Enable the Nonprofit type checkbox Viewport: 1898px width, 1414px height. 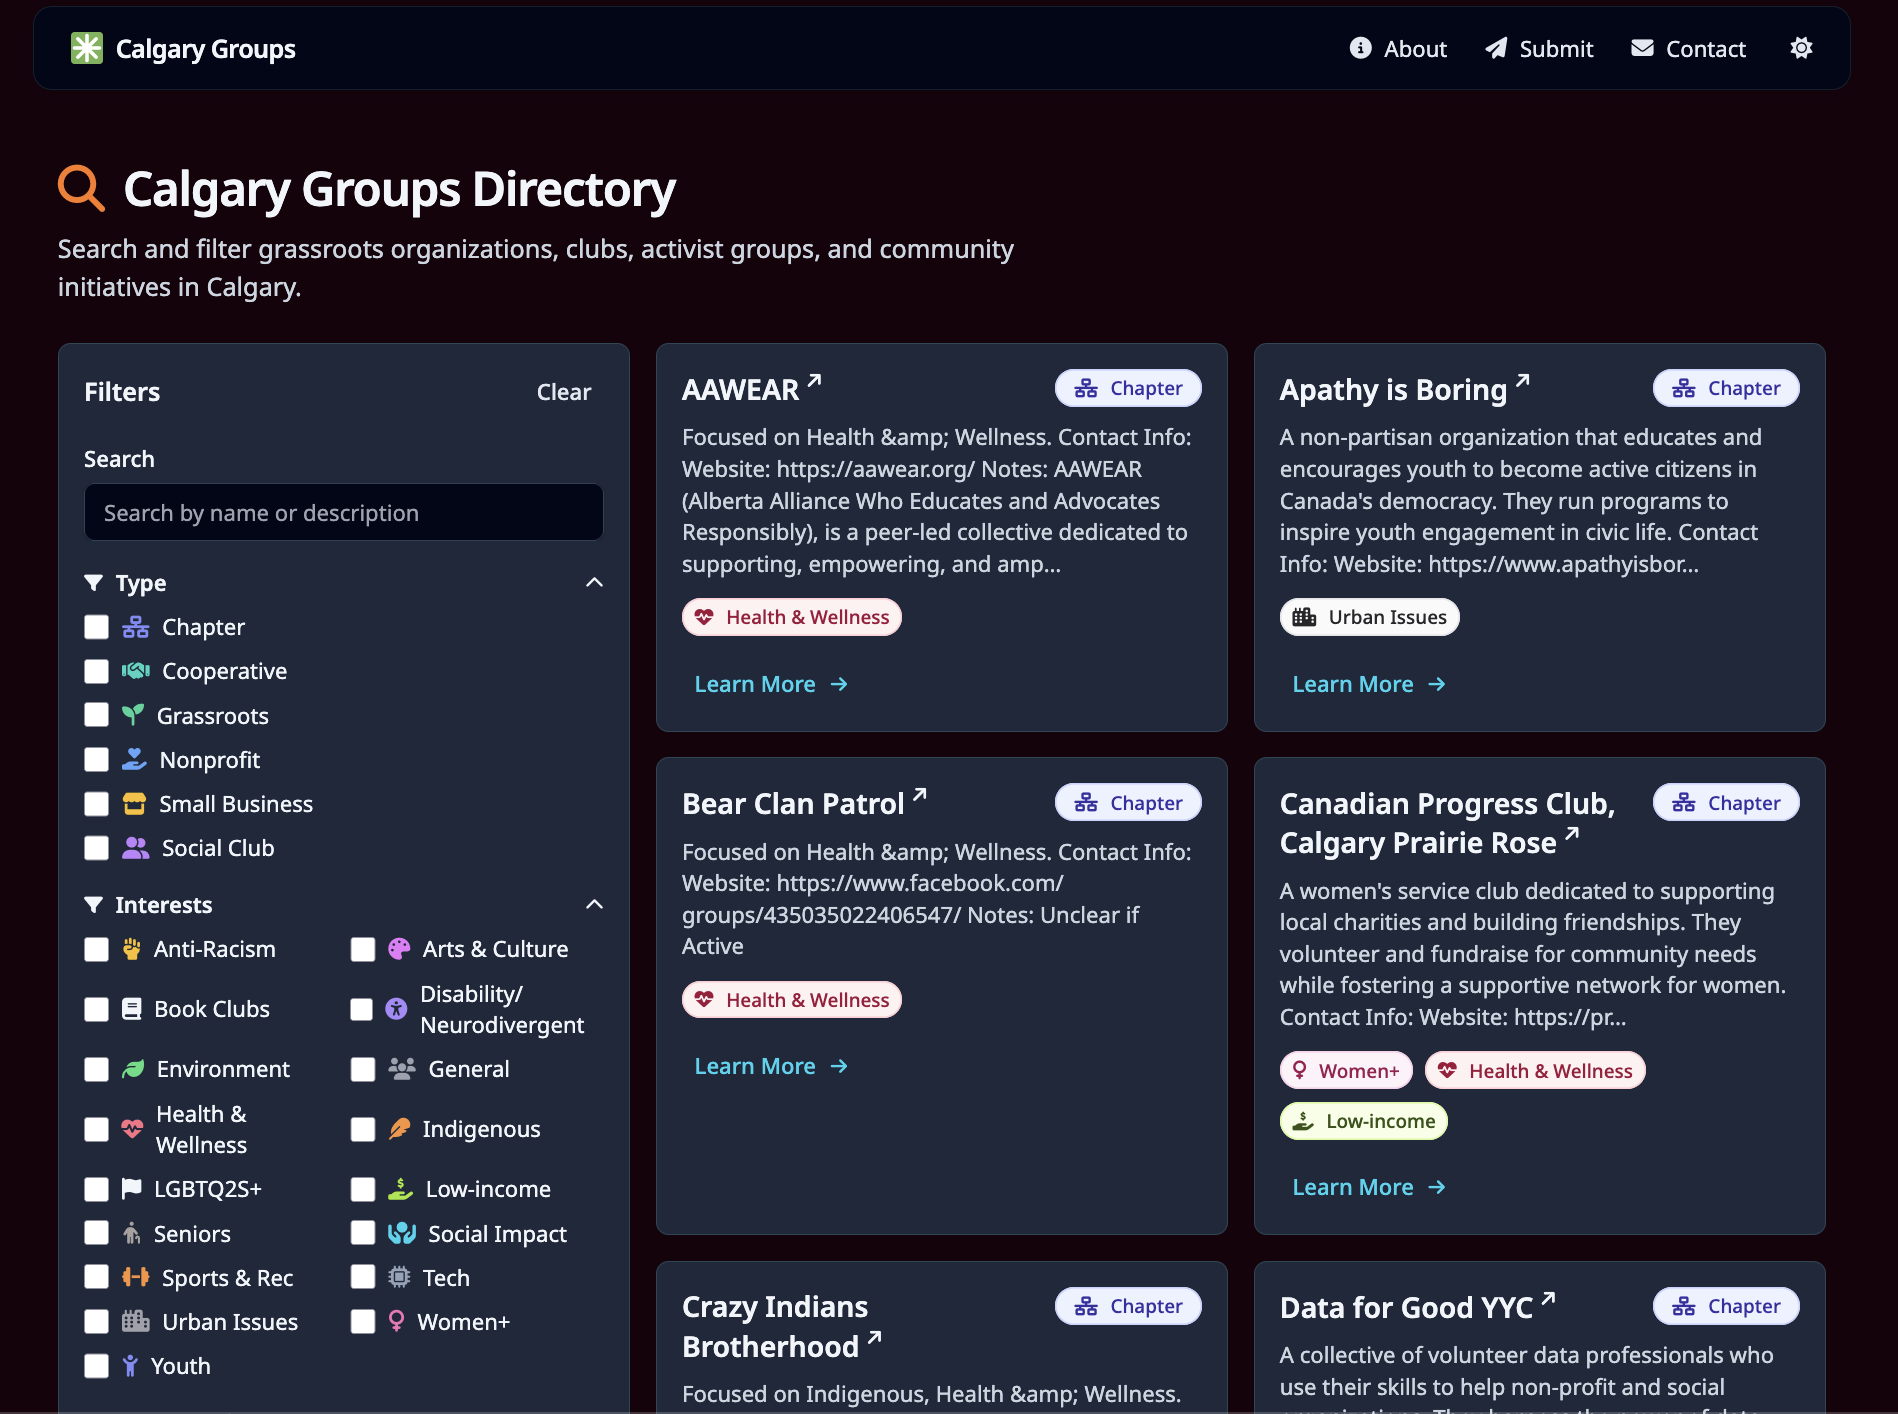click(96, 759)
